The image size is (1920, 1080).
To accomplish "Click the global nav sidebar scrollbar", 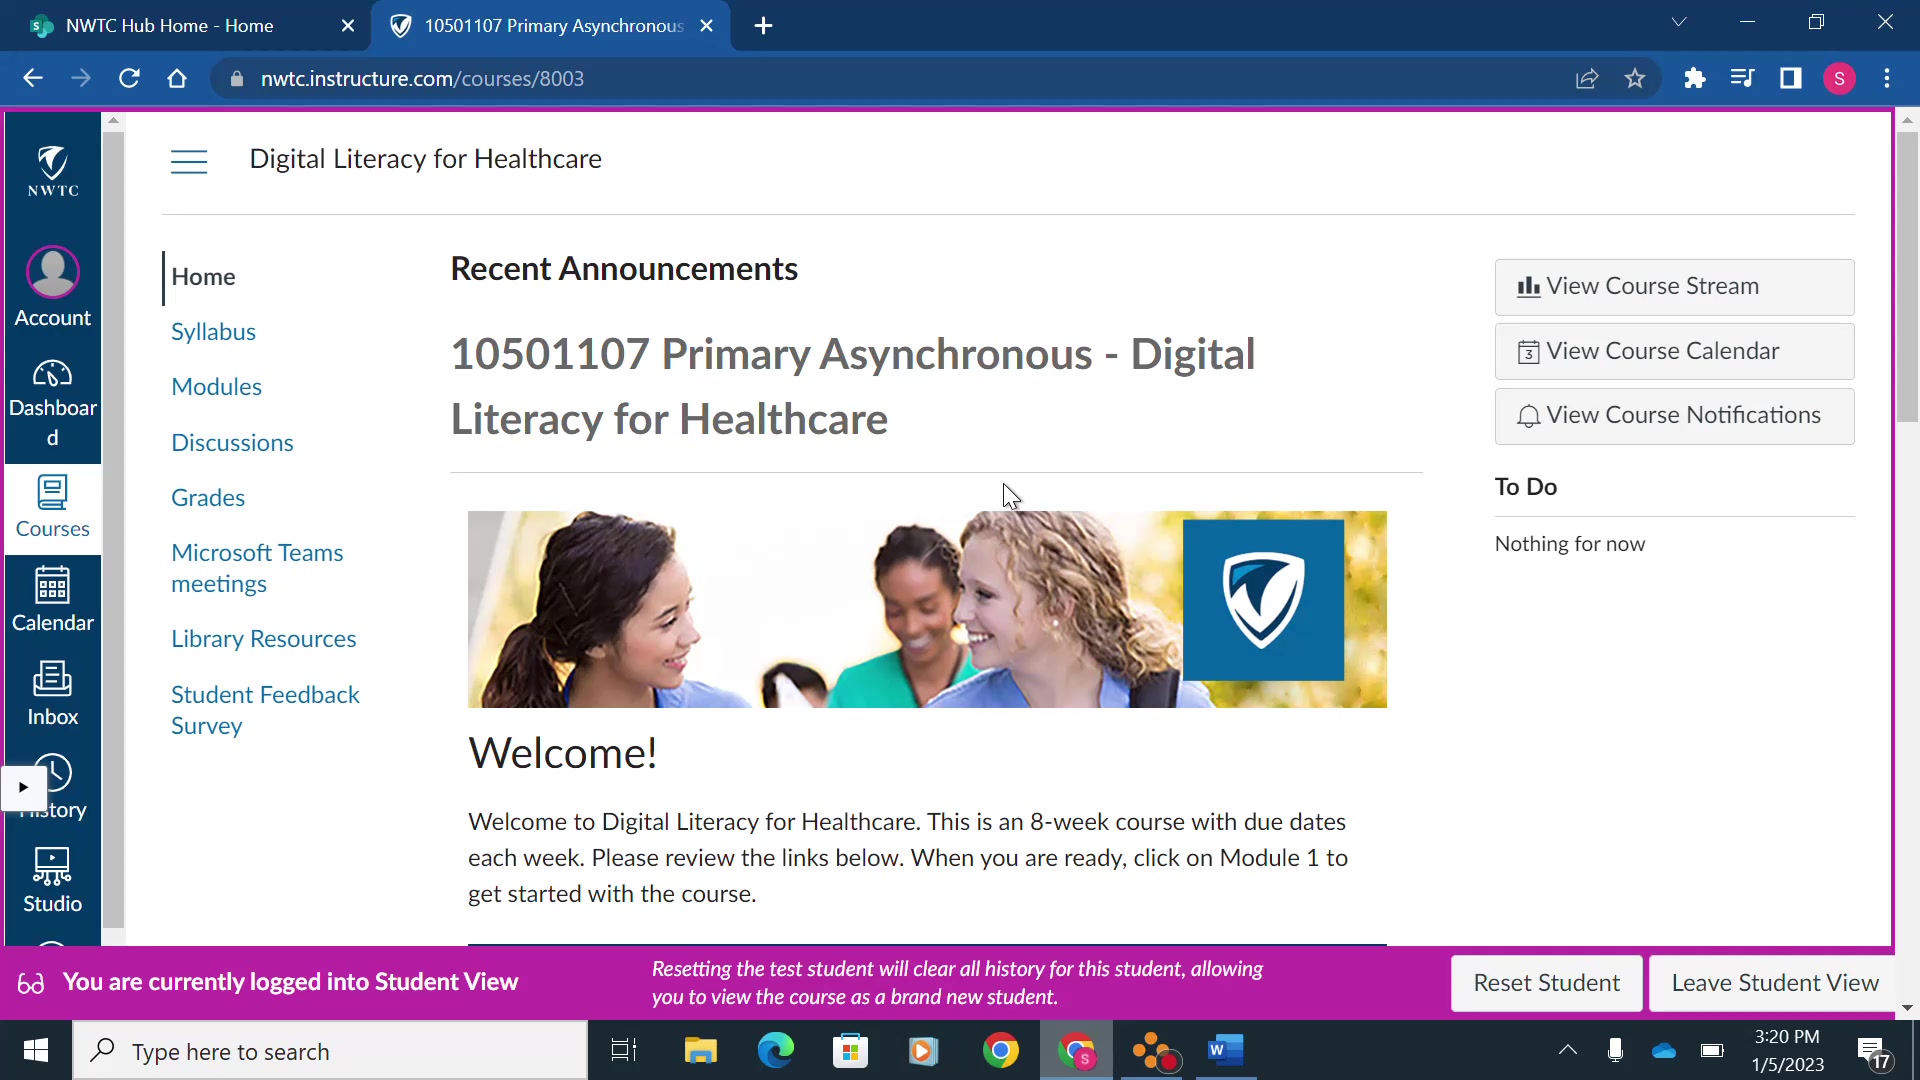I will coord(113,530).
